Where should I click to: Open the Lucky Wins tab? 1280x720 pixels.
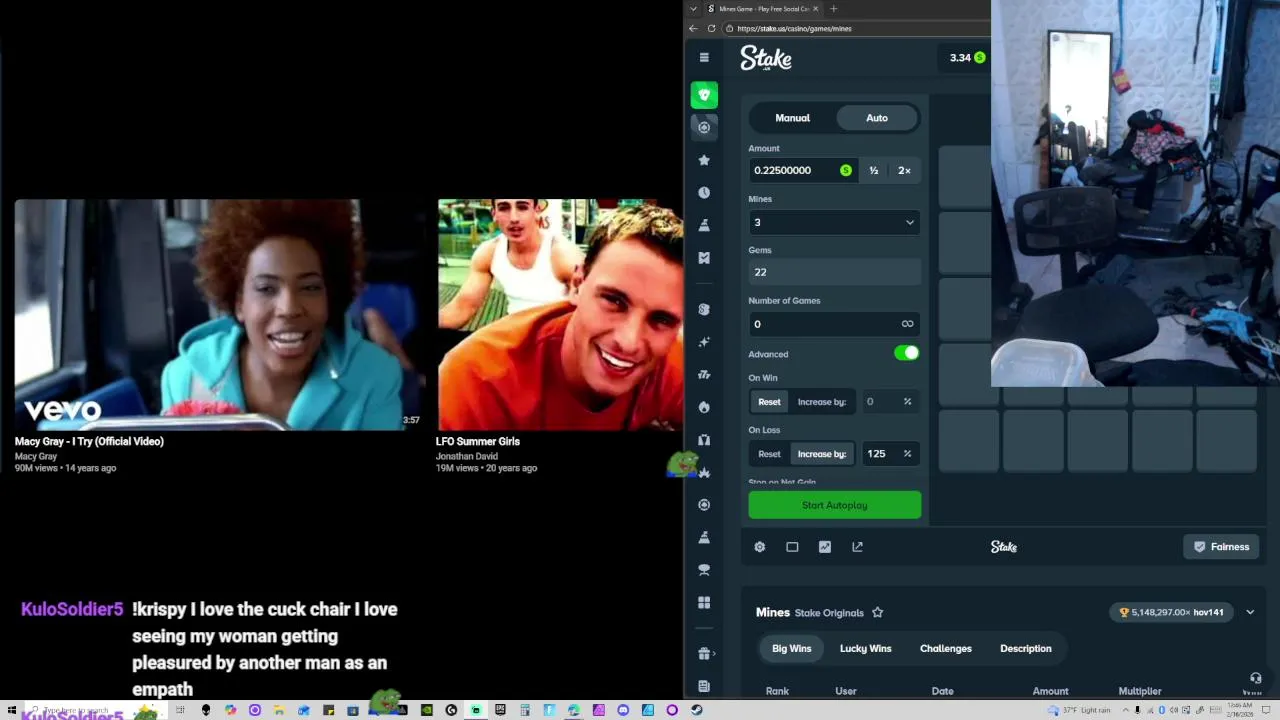coord(866,648)
